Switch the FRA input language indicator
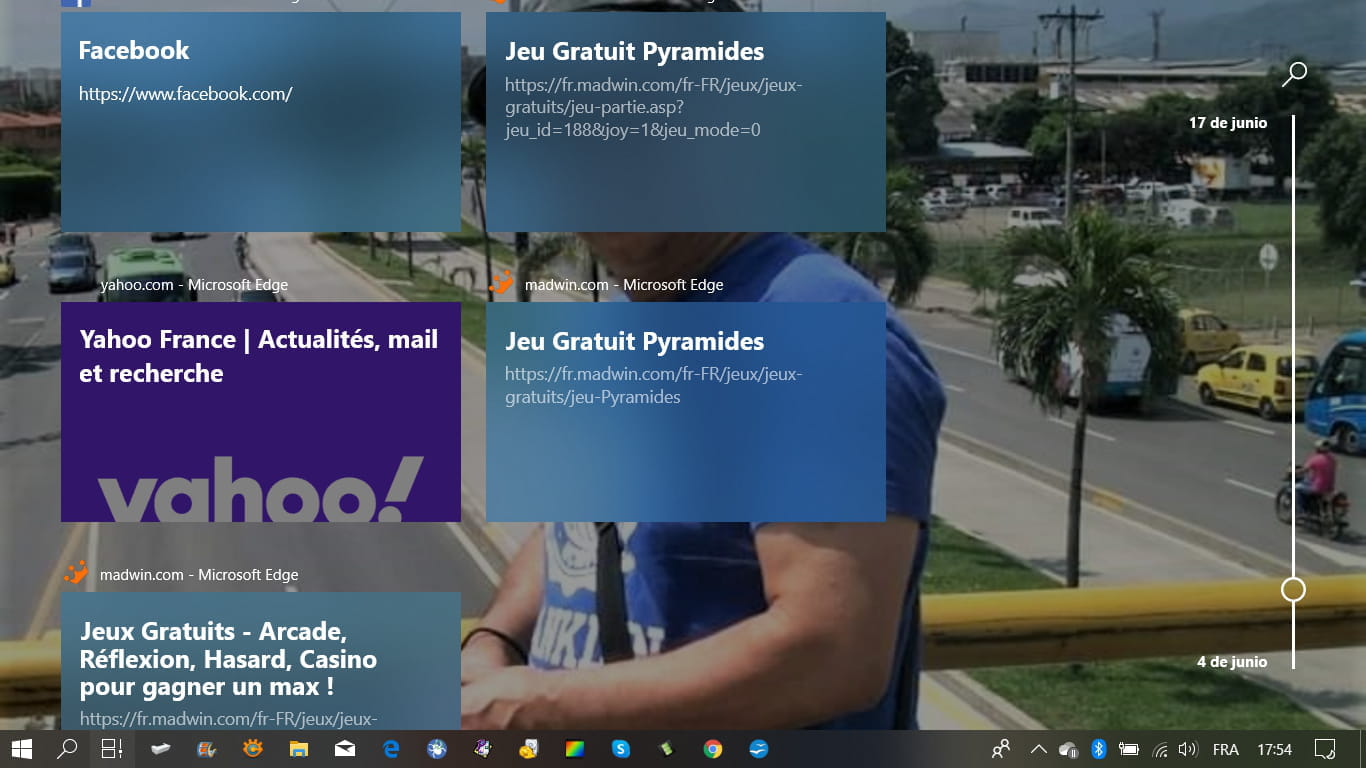Screen dimensions: 1366x768 coord(1225,749)
